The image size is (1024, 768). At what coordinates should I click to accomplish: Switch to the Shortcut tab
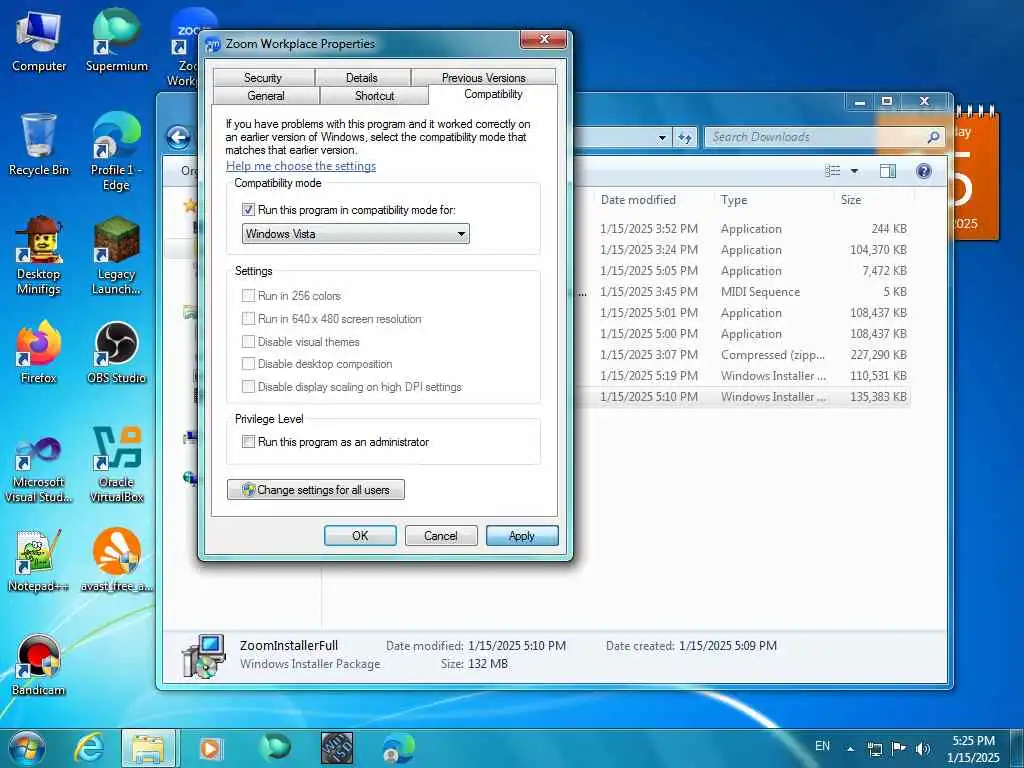pyautogui.click(x=374, y=96)
